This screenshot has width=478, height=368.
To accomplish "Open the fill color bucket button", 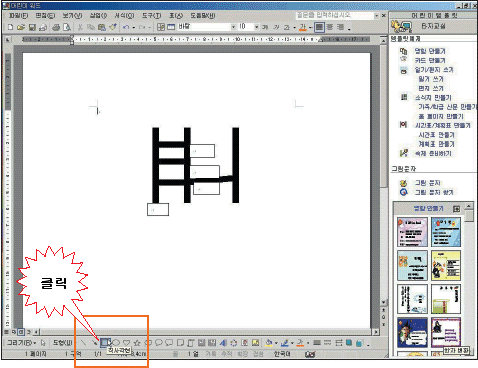I will (x=269, y=342).
